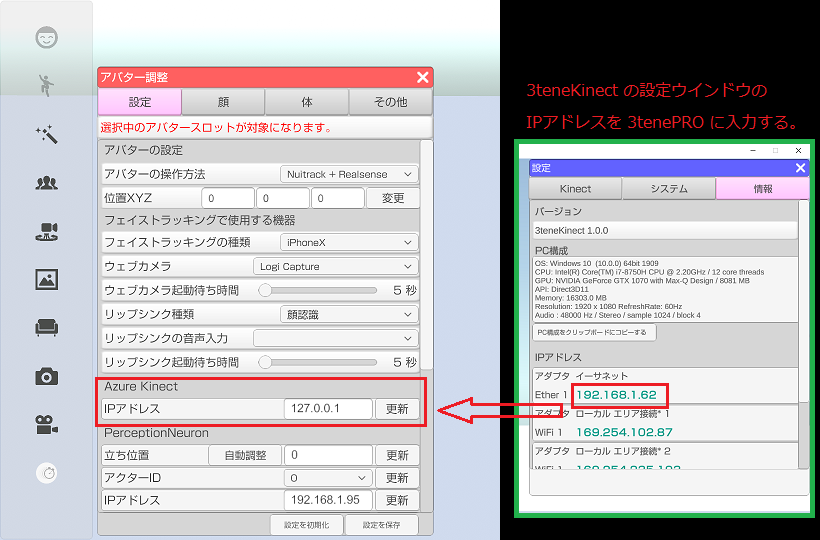Click the 自動調整 button for standing position
This screenshot has height=540, width=820.
coord(245,455)
